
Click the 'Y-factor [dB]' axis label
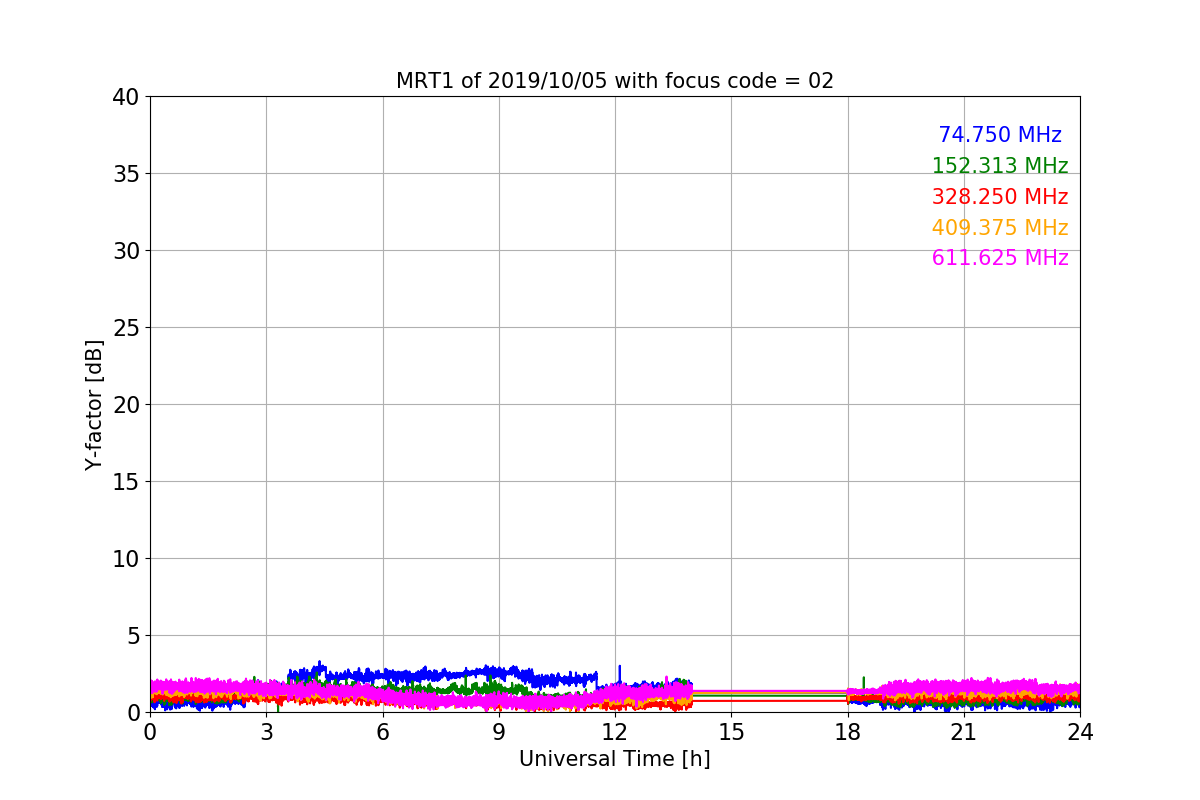pyautogui.click(x=94, y=405)
